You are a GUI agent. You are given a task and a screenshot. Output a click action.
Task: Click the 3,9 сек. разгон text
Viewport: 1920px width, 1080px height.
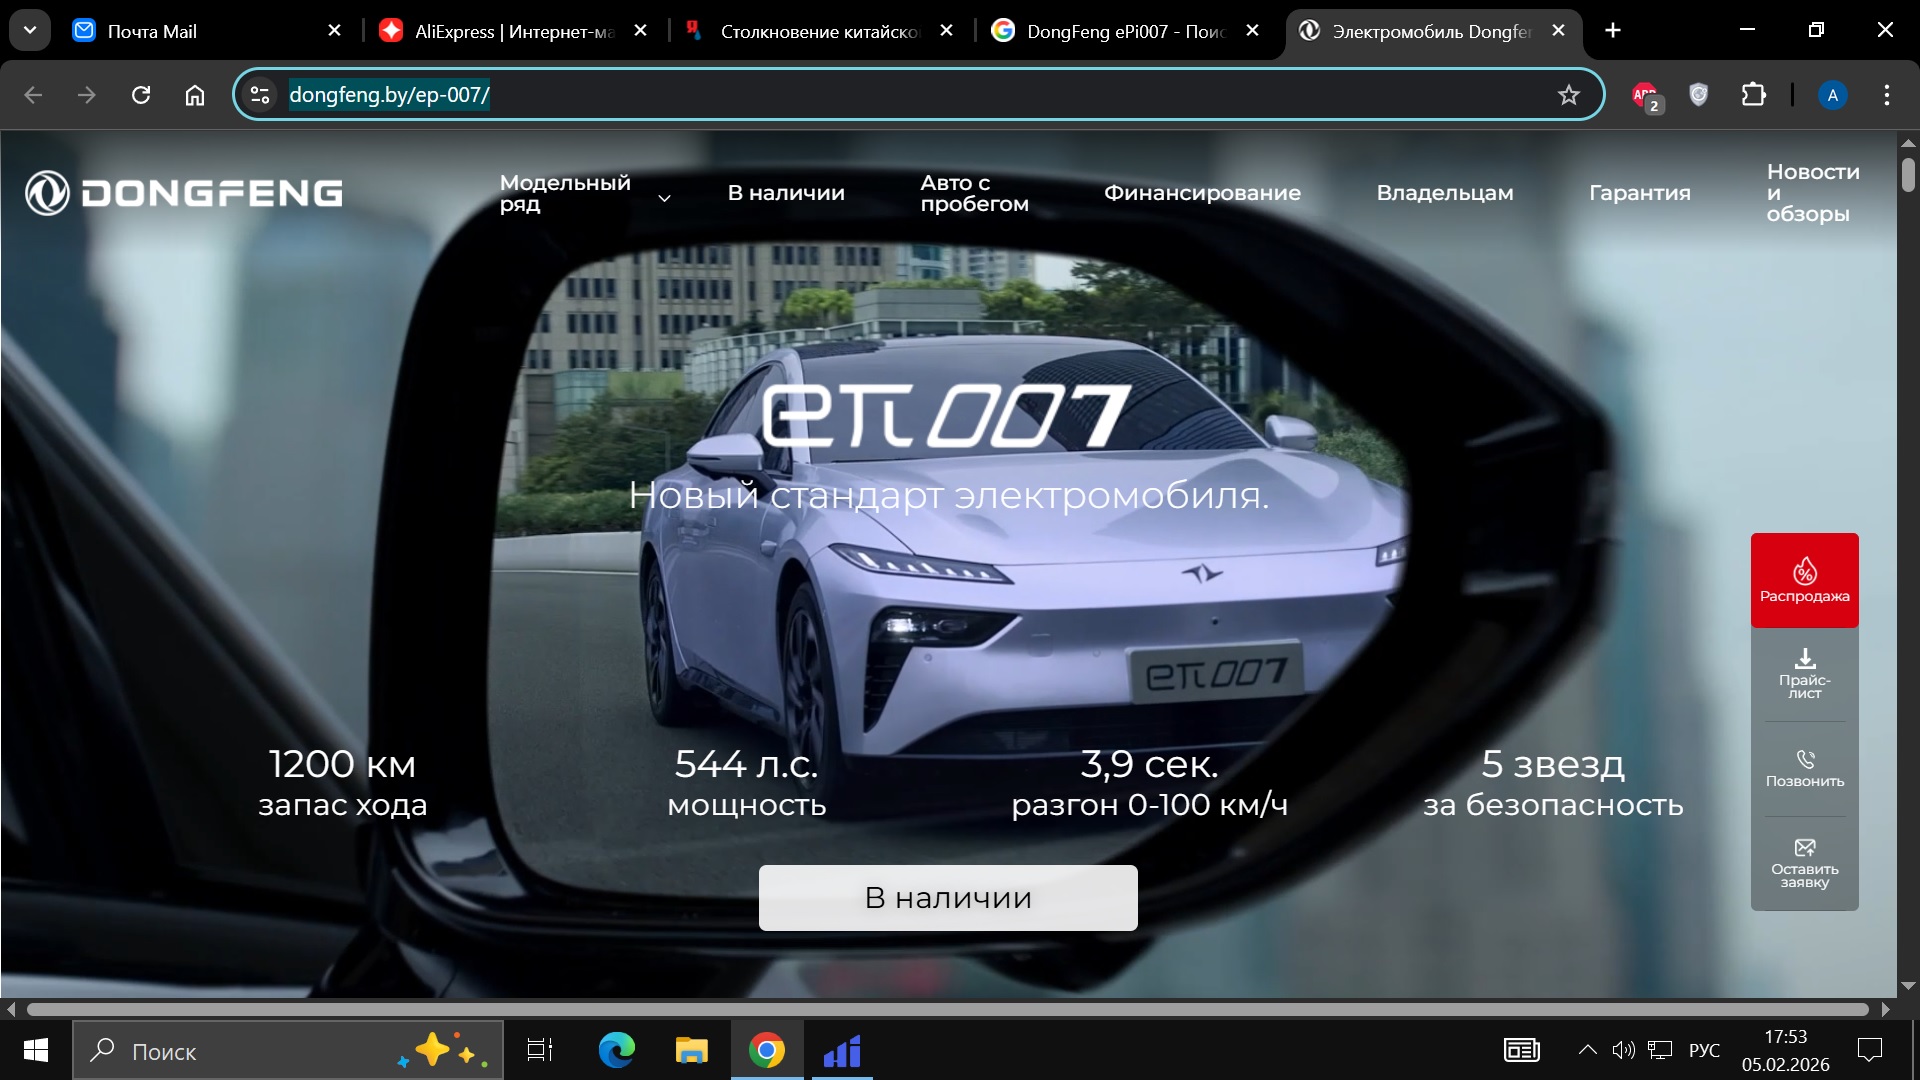tap(1149, 783)
